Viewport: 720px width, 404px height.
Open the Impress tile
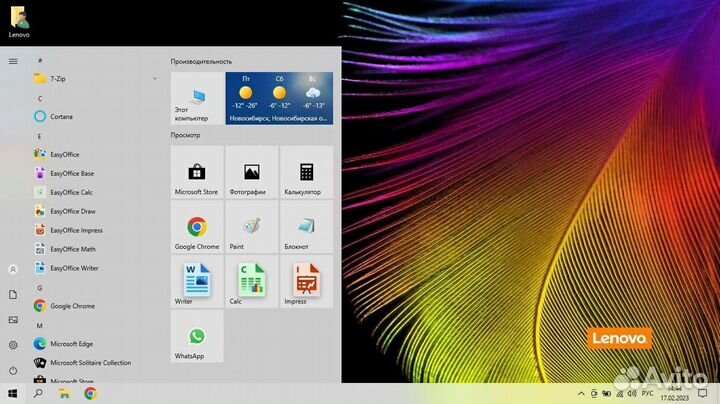pyautogui.click(x=306, y=281)
